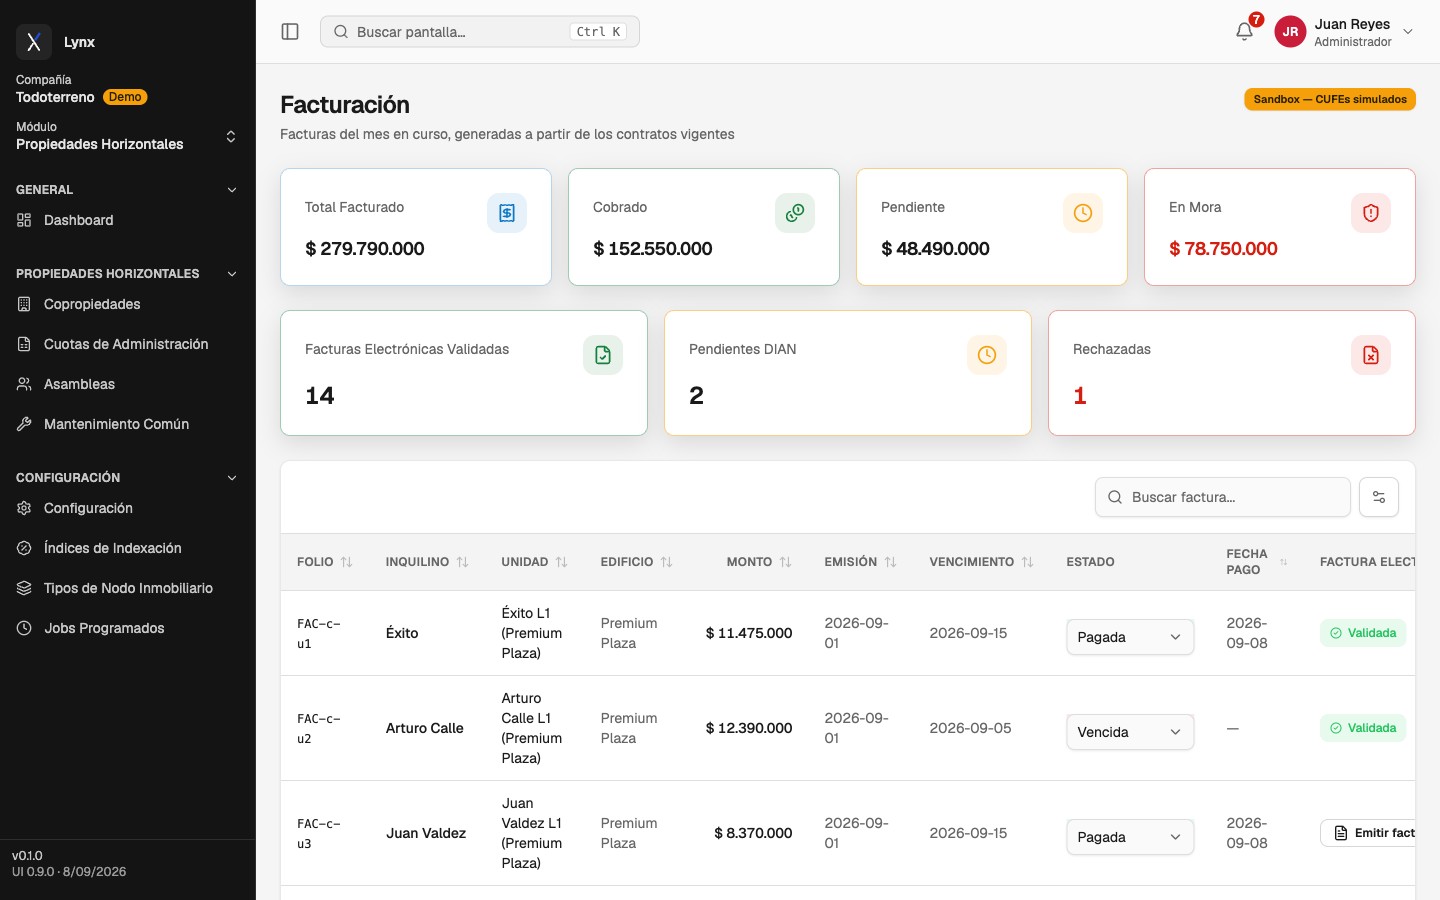Open the Vencida status dropdown for Arturo Calle

tap(1130, 732)
